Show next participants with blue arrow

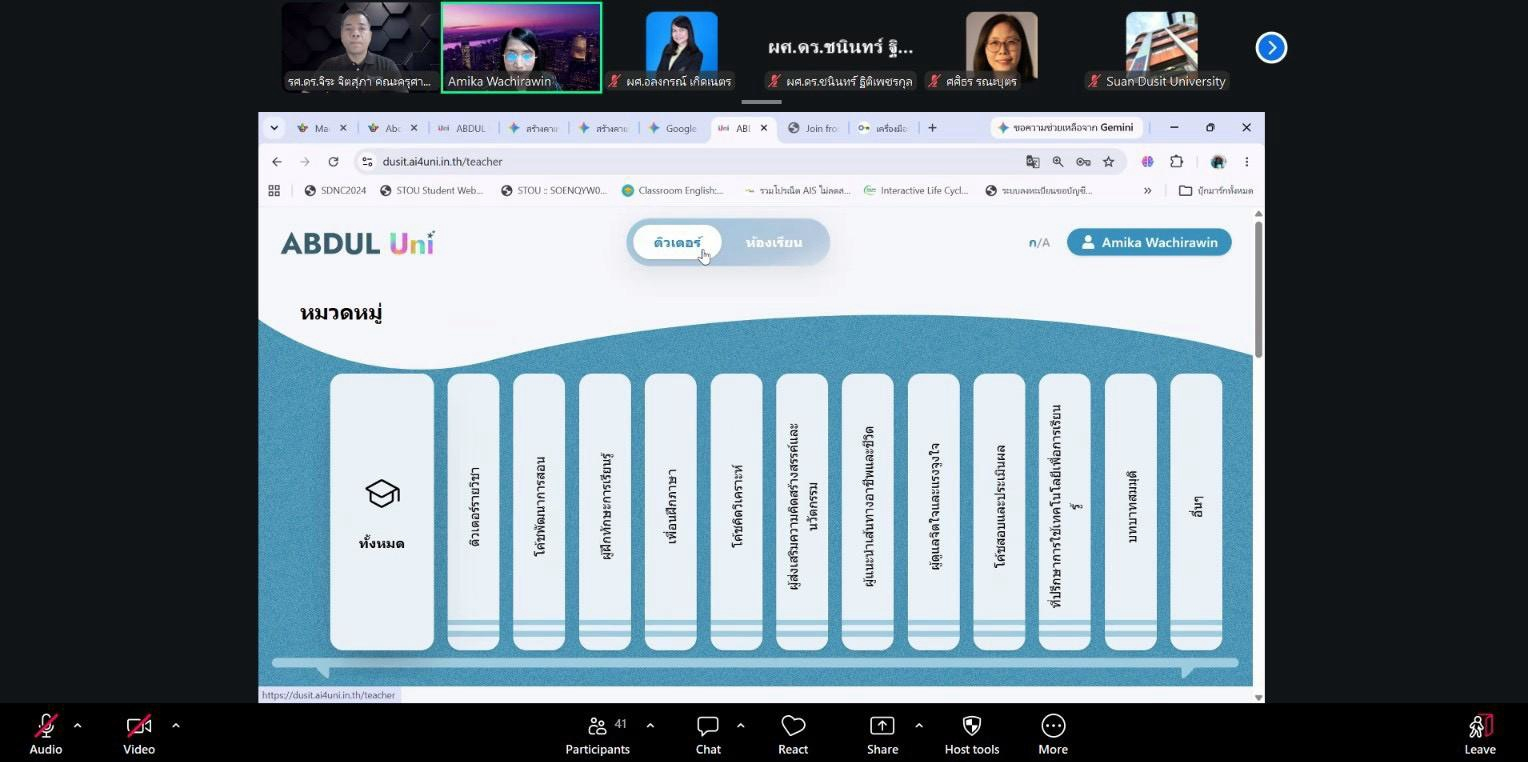pos(1271,47)
